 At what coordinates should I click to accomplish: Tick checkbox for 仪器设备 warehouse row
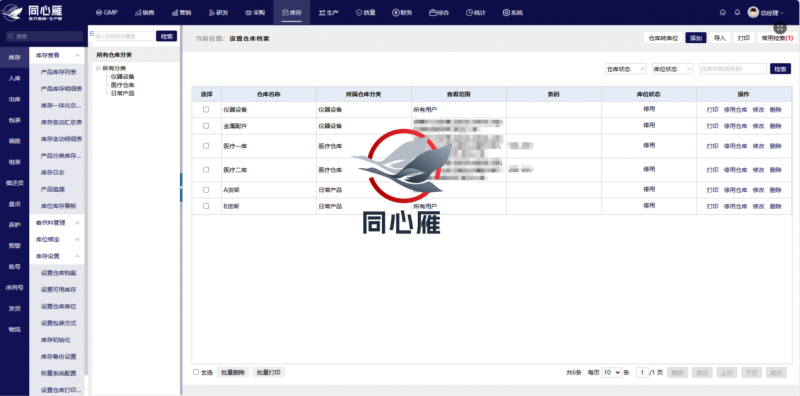click(206, 109)
